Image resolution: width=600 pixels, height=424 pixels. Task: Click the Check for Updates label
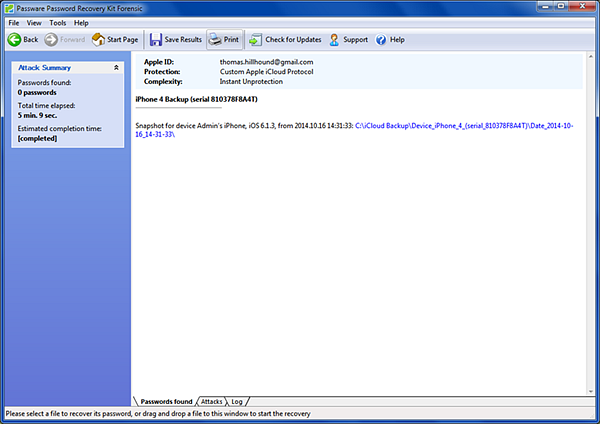pos(293,39)
